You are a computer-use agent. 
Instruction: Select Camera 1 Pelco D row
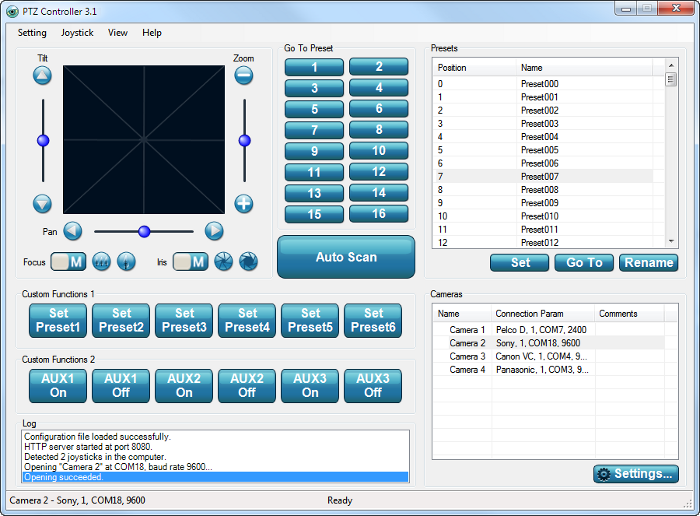click(549, 330)
